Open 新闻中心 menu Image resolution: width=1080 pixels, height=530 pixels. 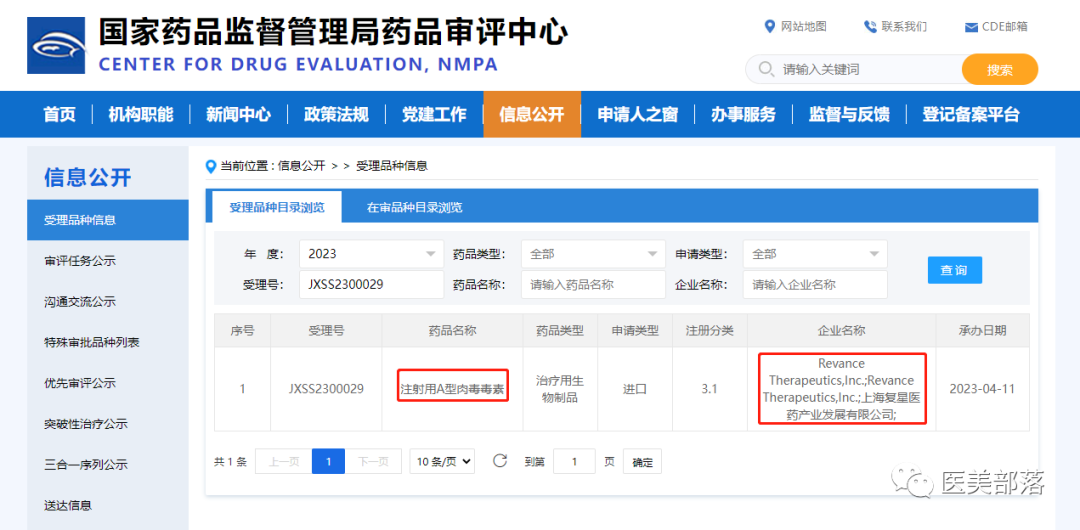[238, 114]
